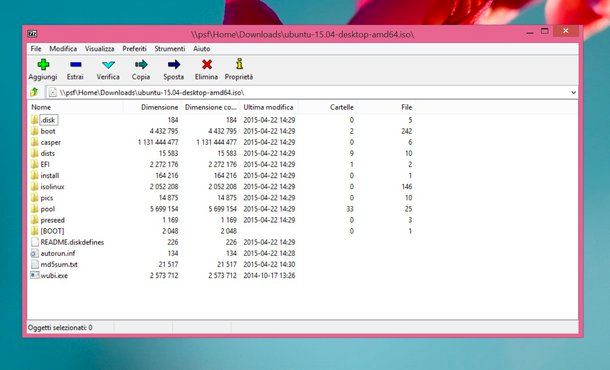Click the Proprietà info icon
This screenshot has height=370, width=610.
239,64
